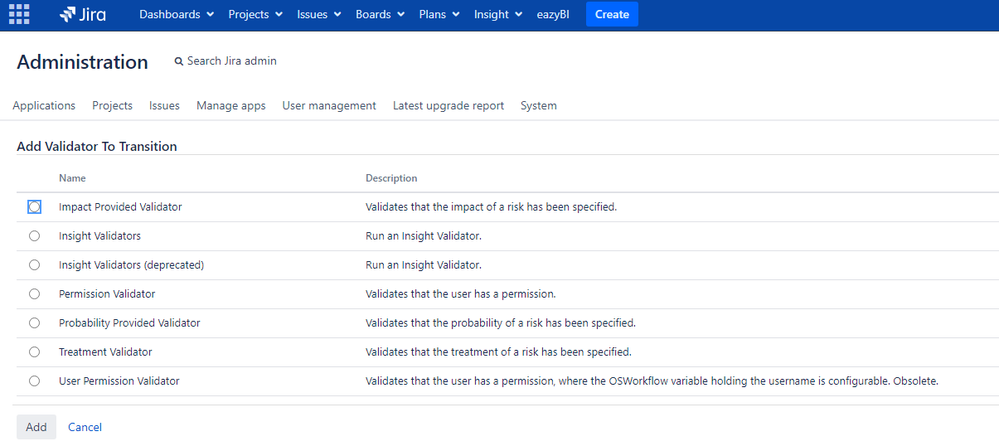Open the Latest upgrade report tab
The image size is (999, 446).
click(449, 106)
